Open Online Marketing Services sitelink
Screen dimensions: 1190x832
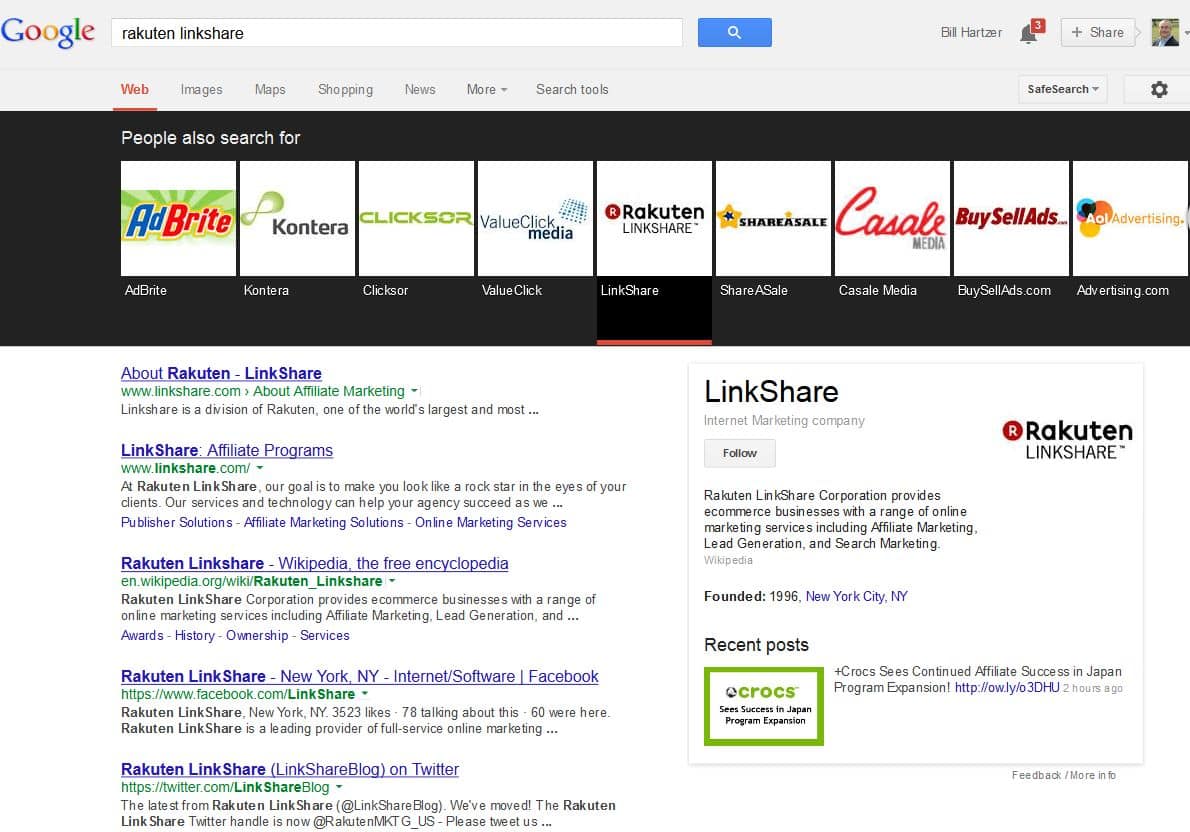pos(490,522)
